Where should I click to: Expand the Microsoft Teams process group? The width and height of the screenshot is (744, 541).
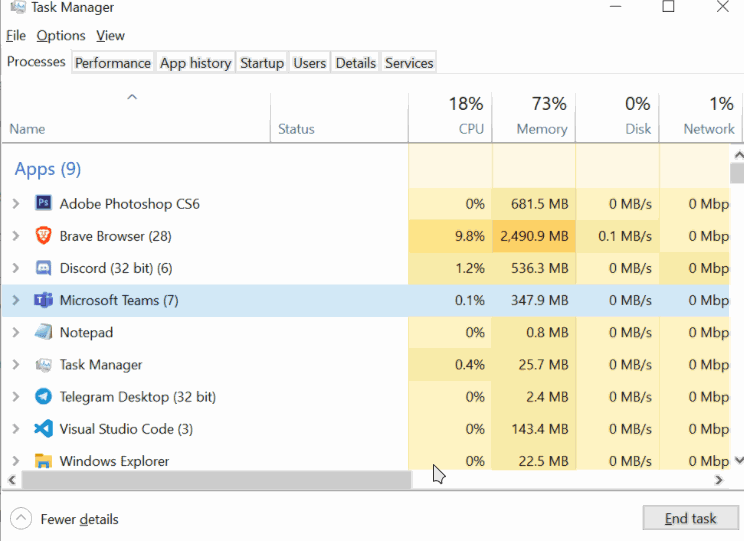[16, 300]
